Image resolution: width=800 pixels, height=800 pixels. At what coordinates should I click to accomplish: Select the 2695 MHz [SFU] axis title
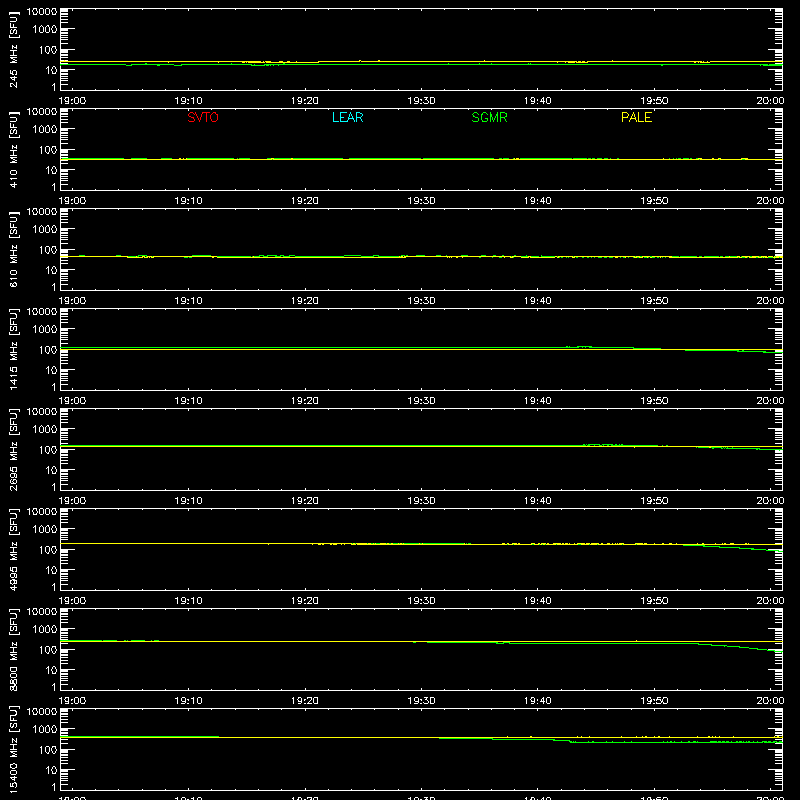[x=13, y=449]
